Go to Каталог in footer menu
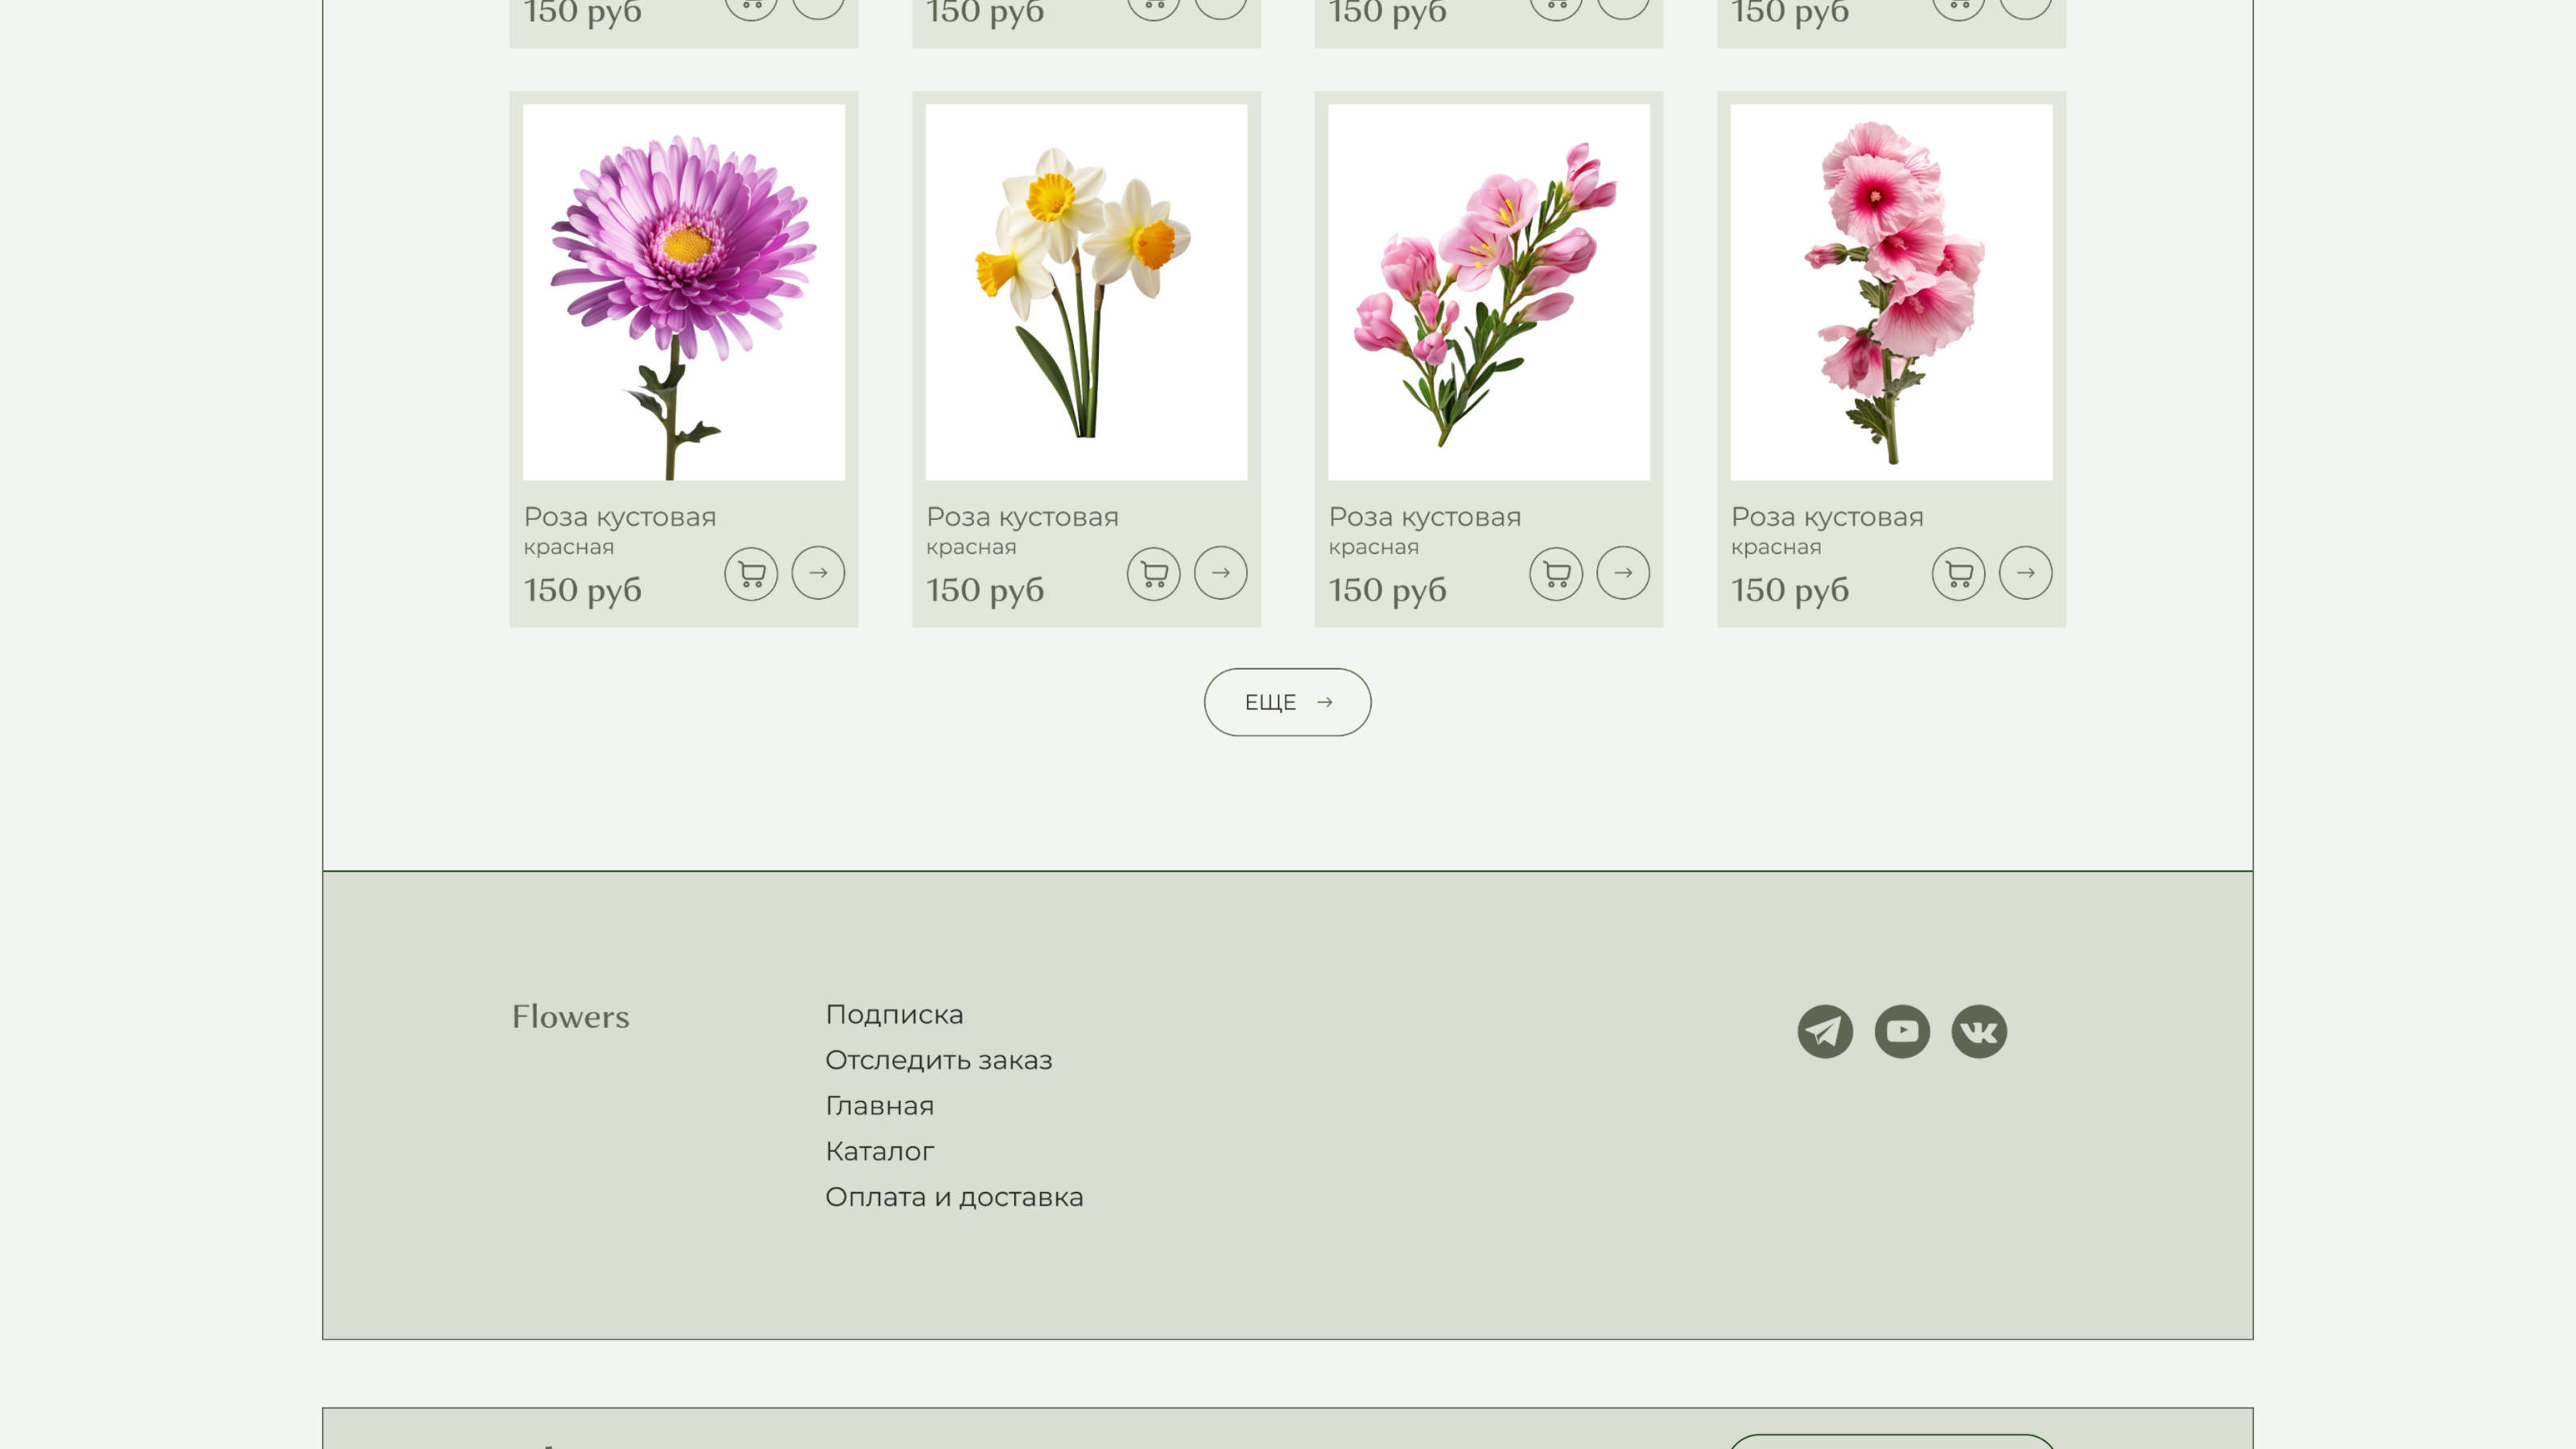Screen dimensions: 2576x1449 [x=879, y=1151]
